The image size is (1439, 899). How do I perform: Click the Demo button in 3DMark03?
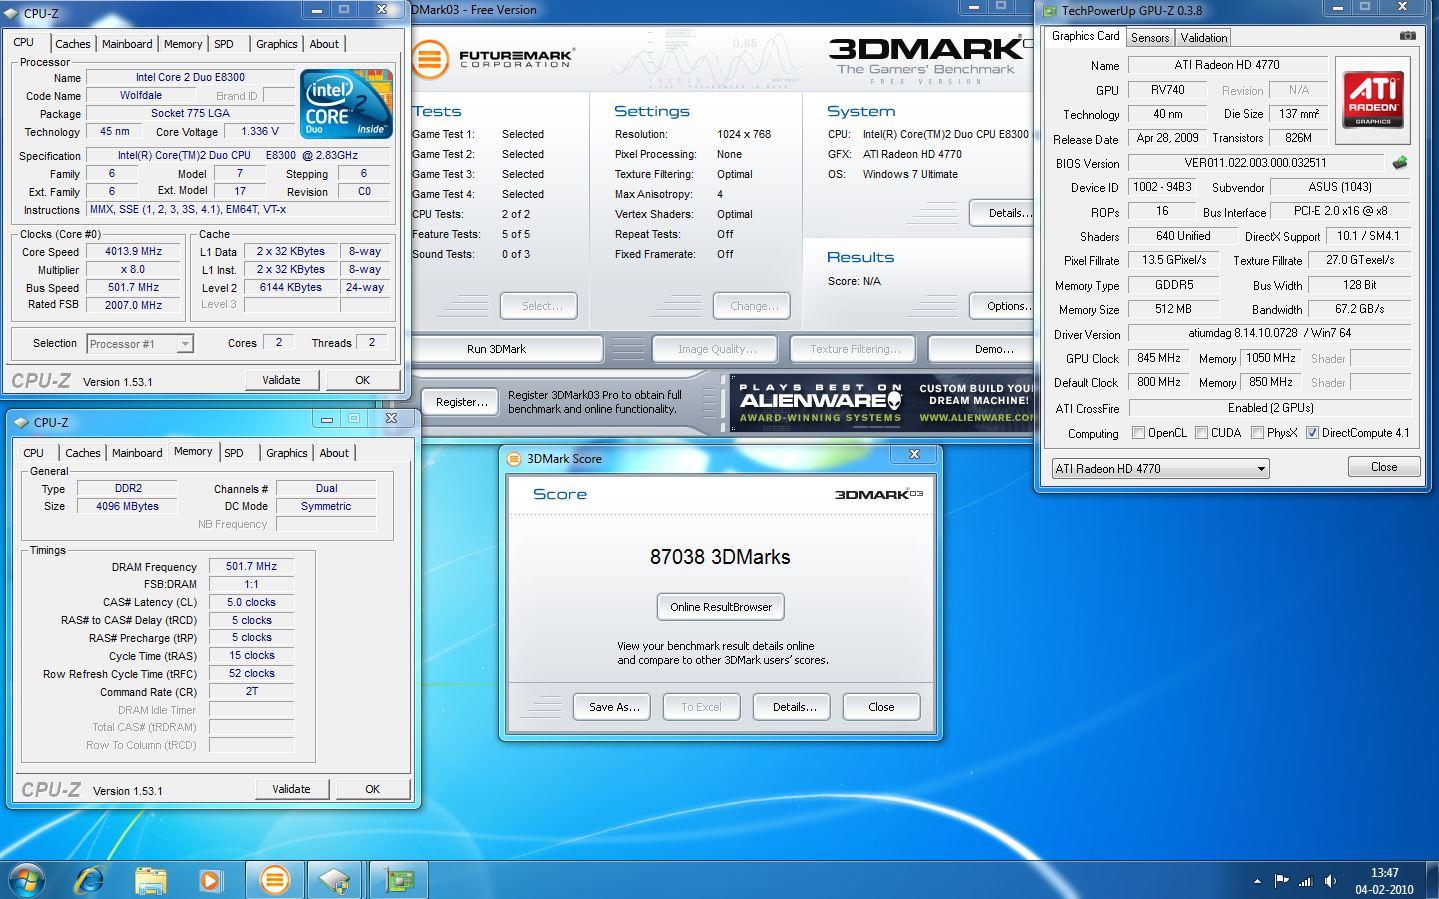[980, 349]
